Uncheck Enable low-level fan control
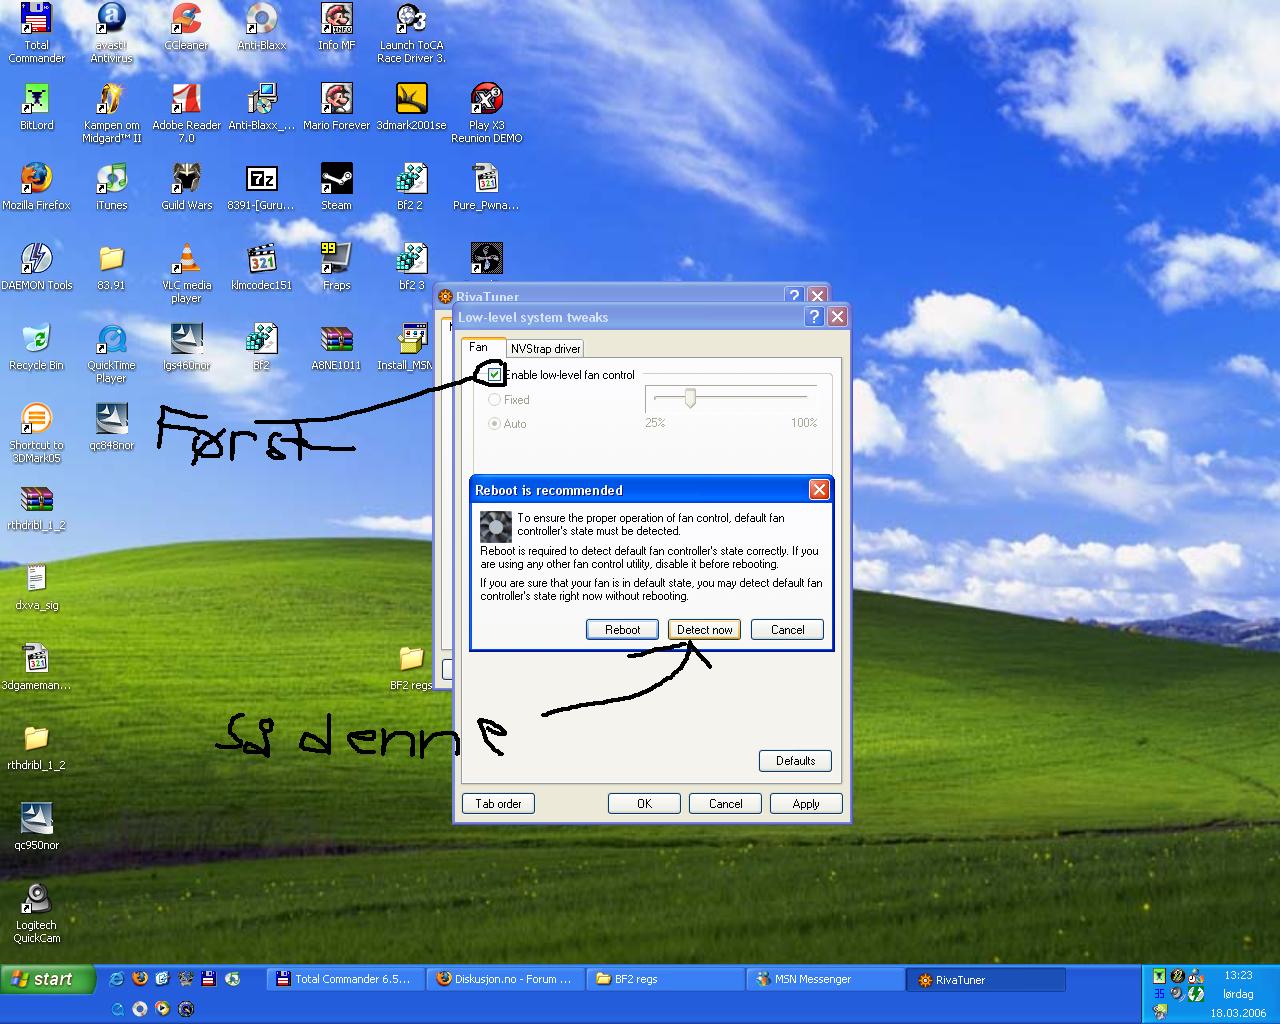Screen dimensions: 1280x1024 [x=495, y=375]
